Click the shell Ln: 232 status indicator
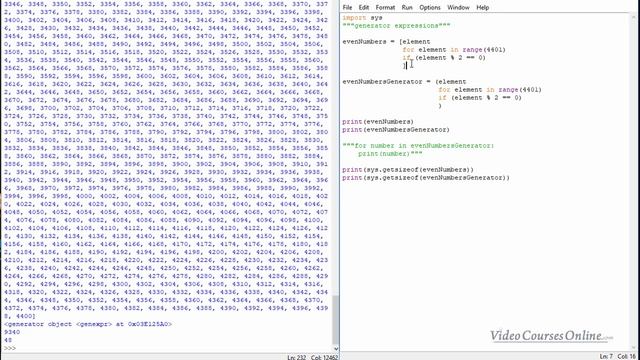The width and height of the screenshot is (640, 360). [296, 357]
